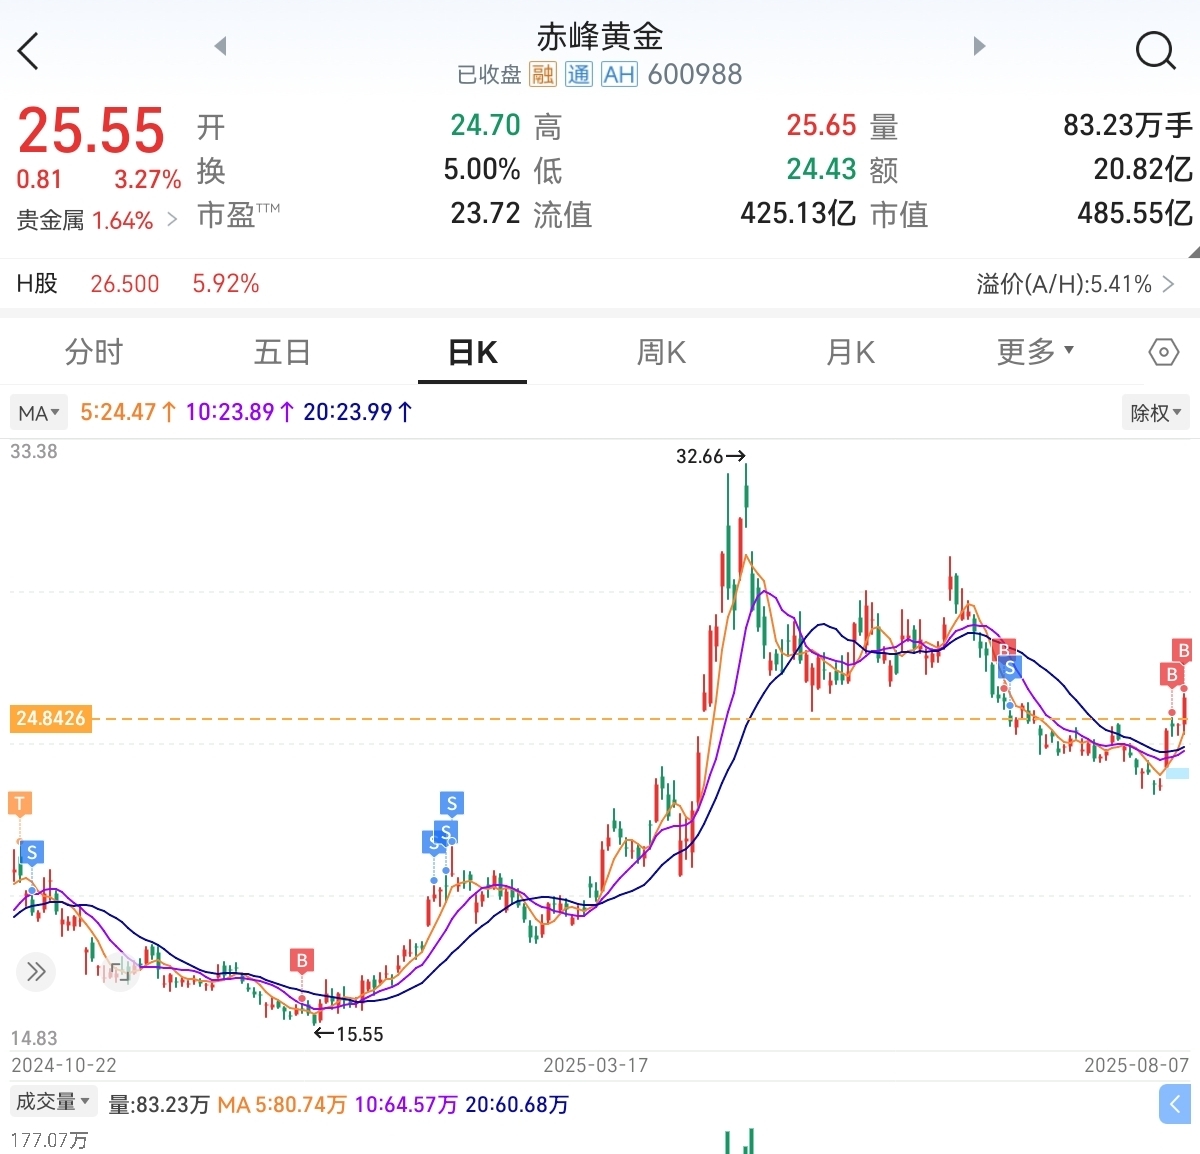The height and width of the screenshot is (1154, 1200).
Task: Tap float value 425.13亿
Action: (x=798, y=213)
